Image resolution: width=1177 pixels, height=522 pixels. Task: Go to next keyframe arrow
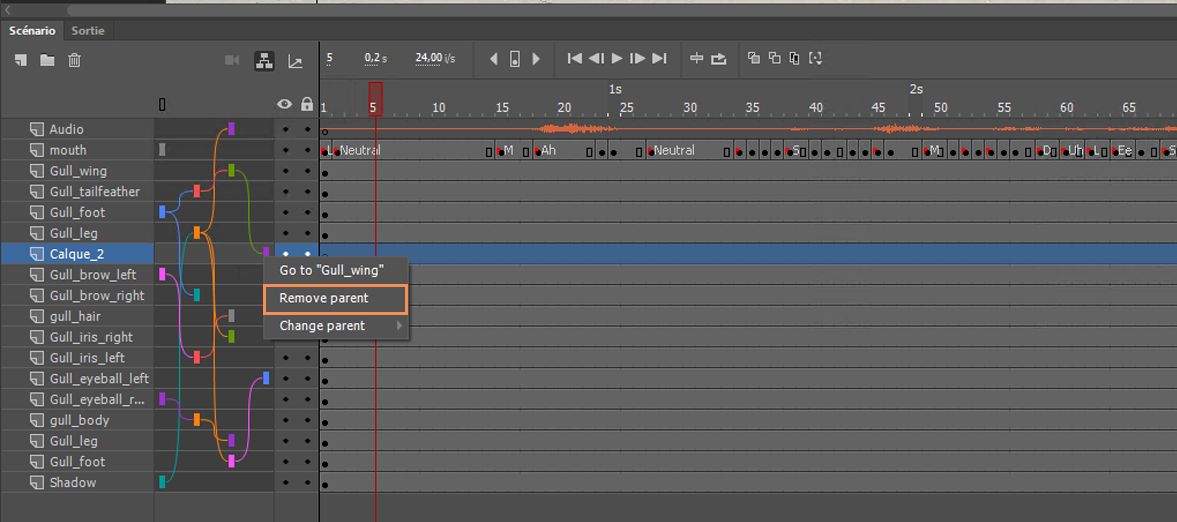coord(536,59)
